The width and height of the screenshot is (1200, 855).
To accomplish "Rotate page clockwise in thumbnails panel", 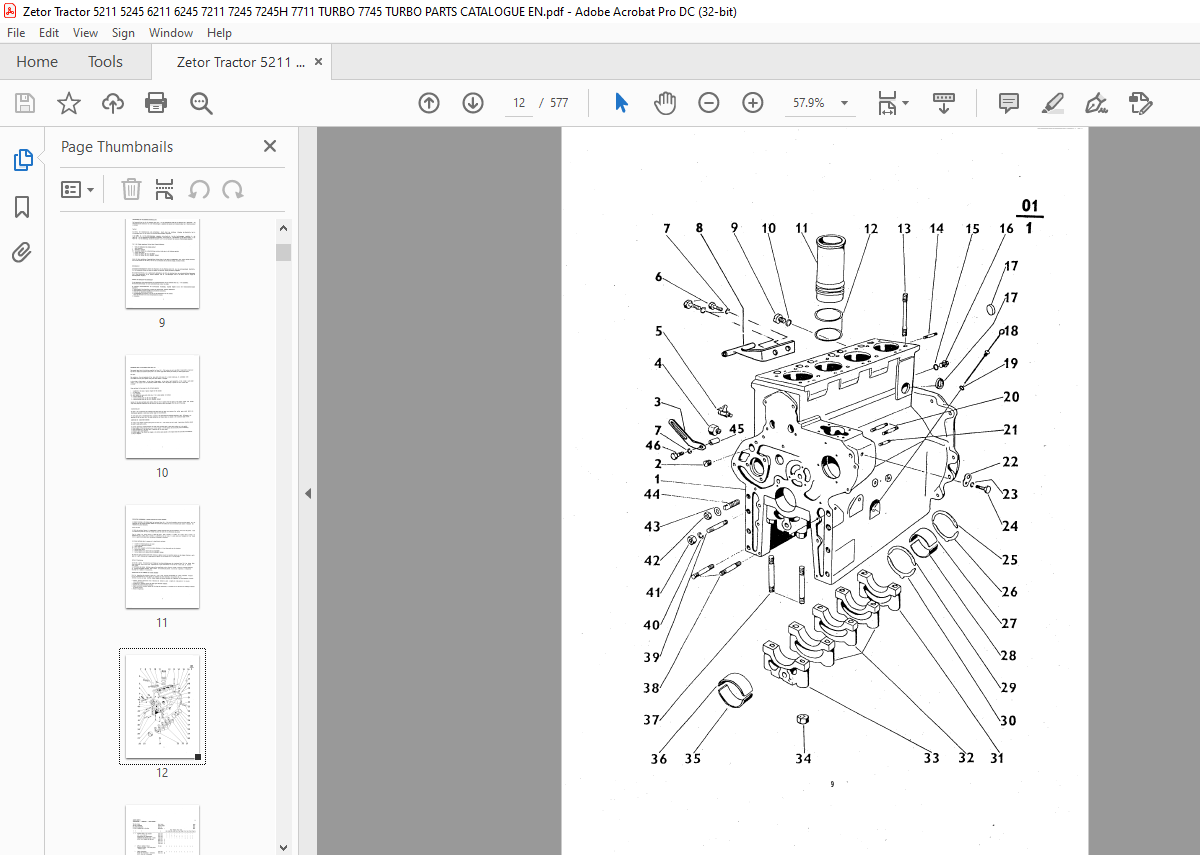I will pos(233,189).
